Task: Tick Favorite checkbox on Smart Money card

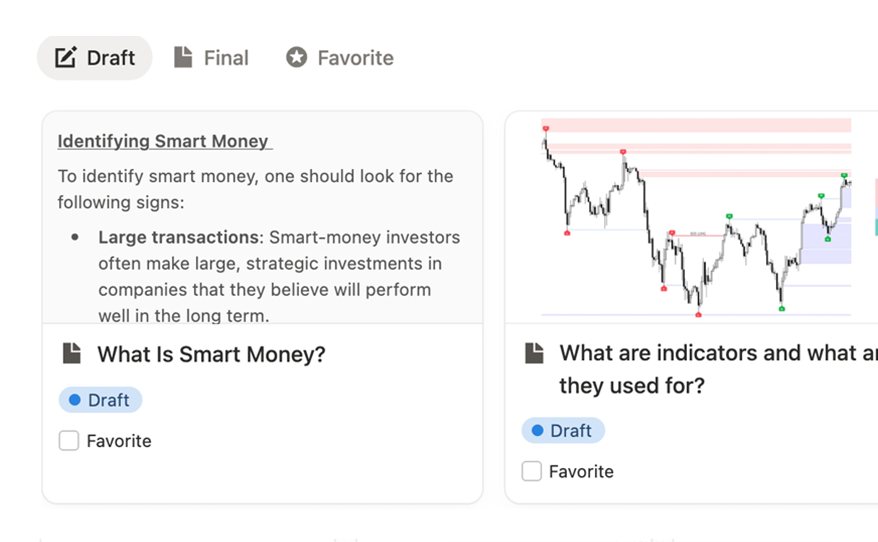Action: [x=69, y=441]
